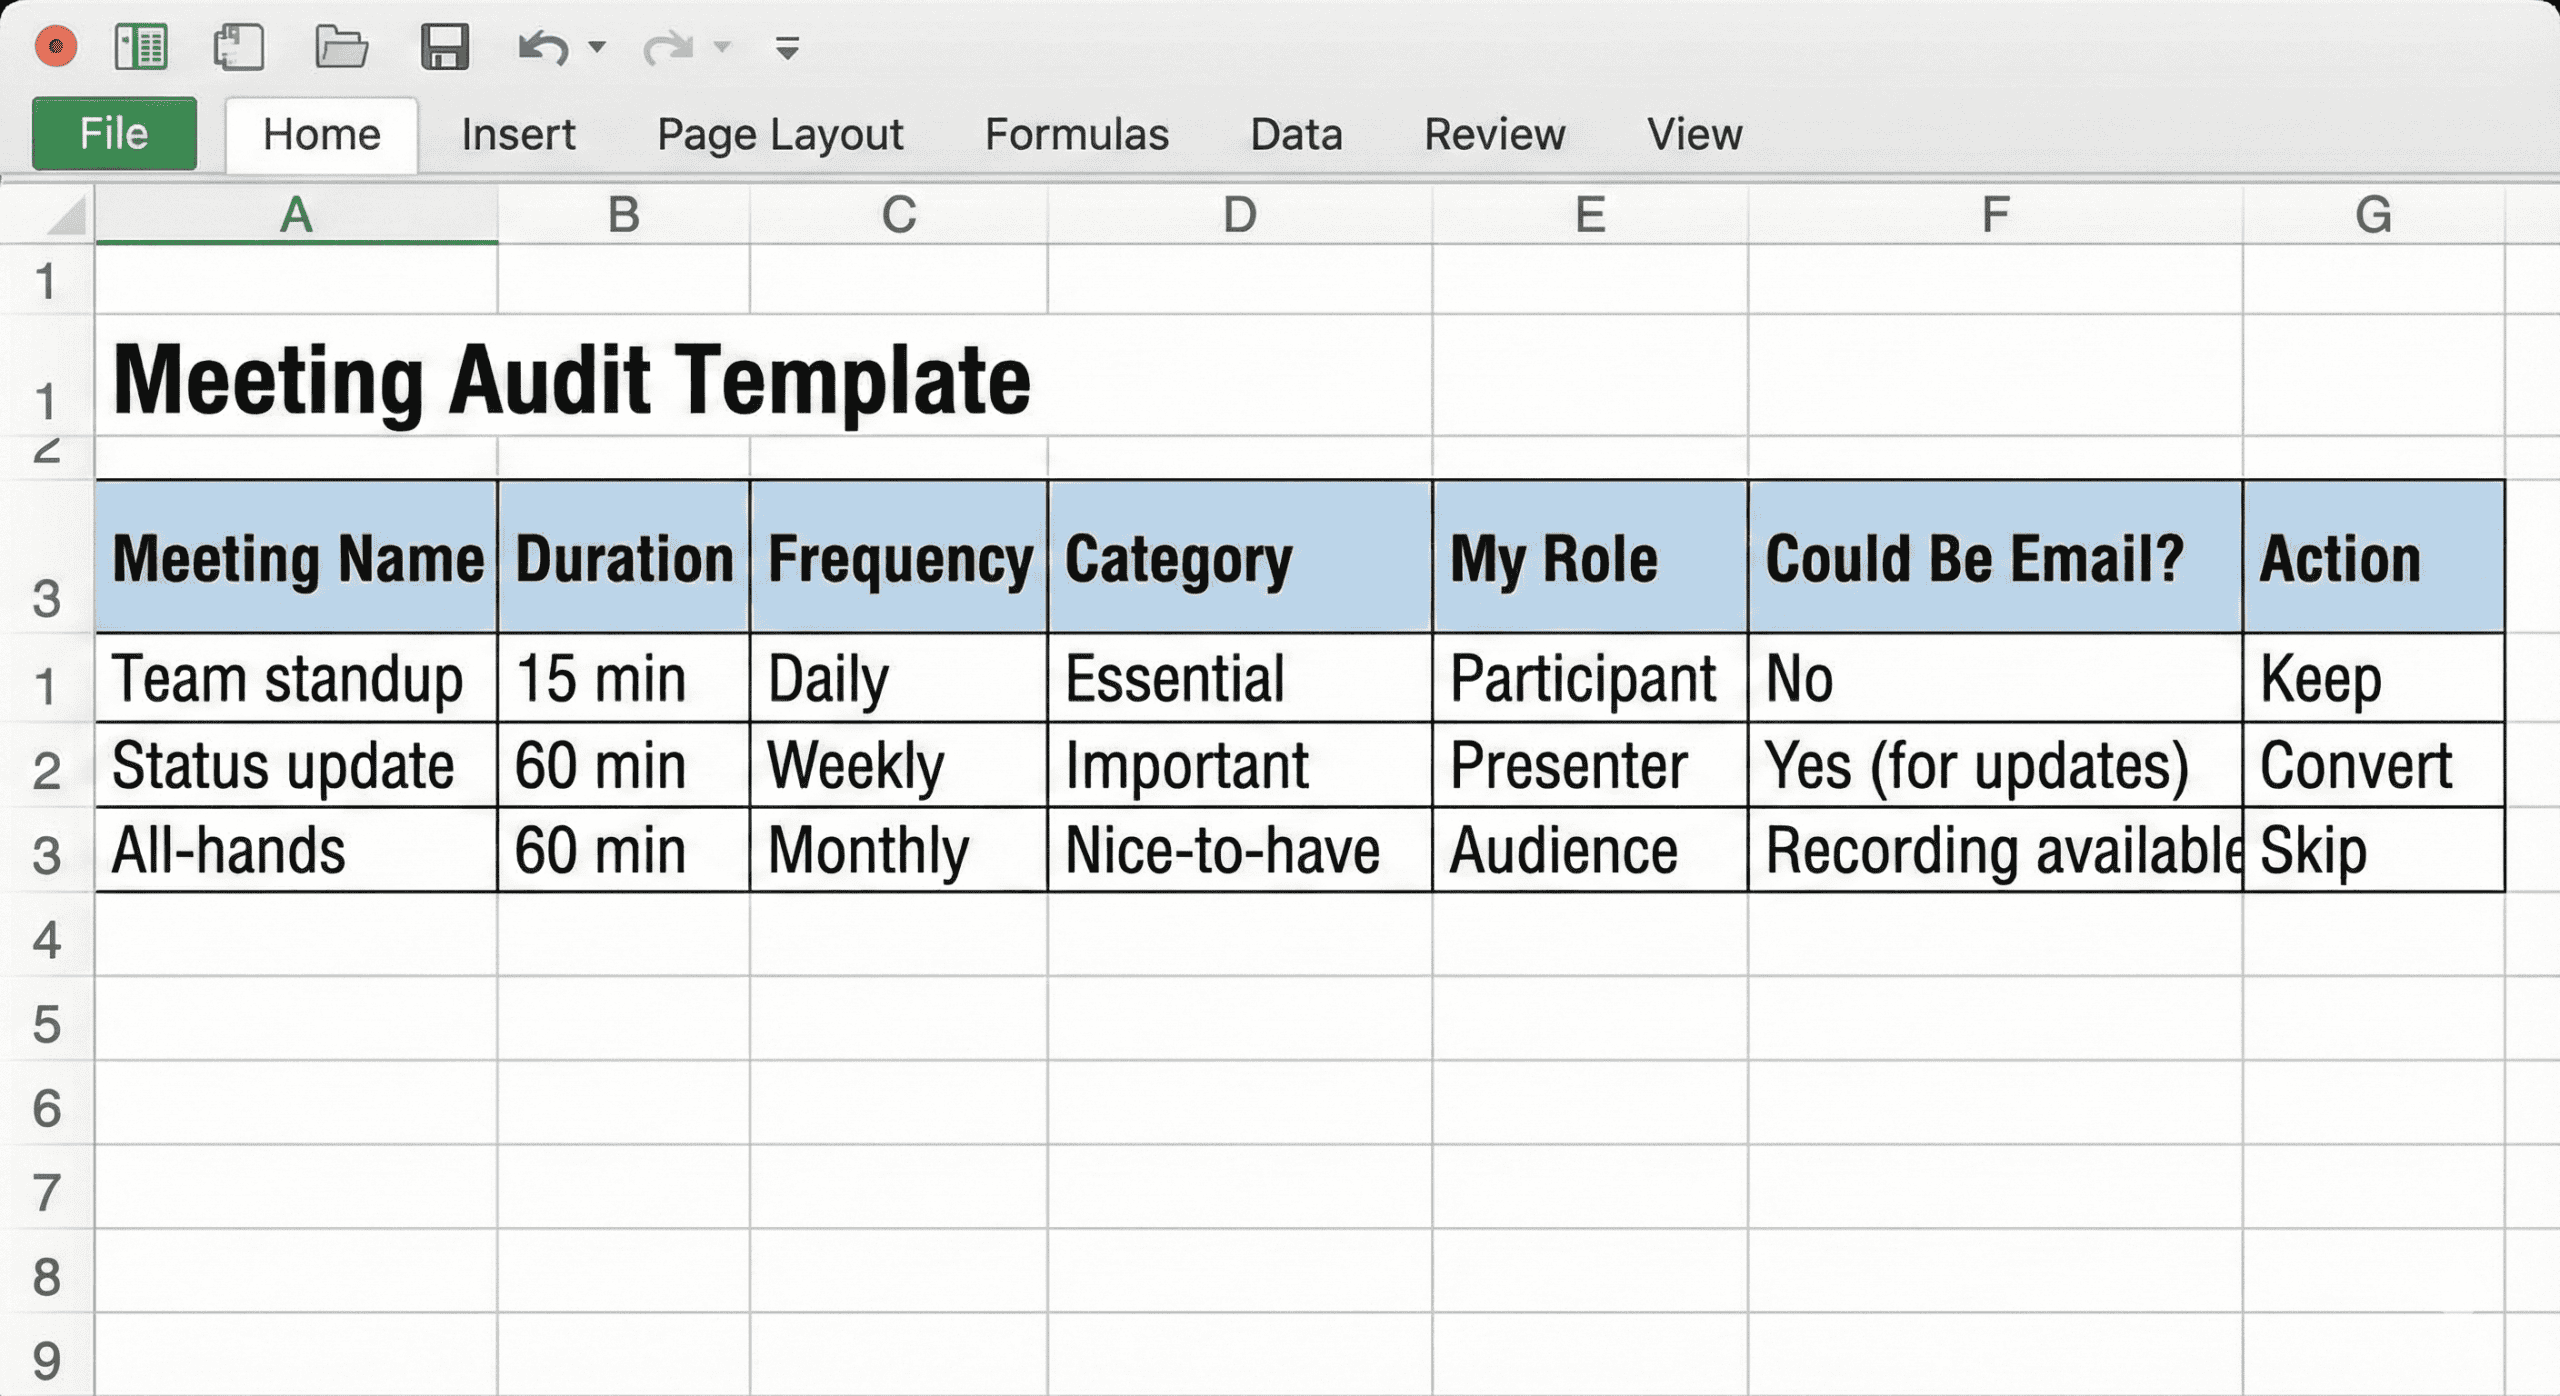Expand the toolbar overflow chevron

tap(786, 45)
